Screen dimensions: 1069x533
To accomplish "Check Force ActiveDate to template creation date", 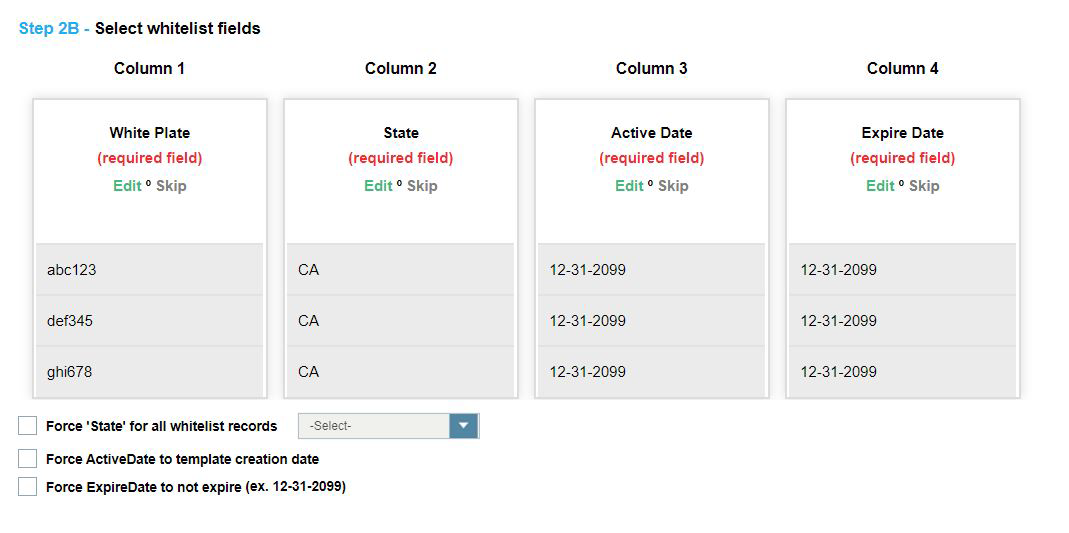I will pyautogui.click(x=28, y=459).
